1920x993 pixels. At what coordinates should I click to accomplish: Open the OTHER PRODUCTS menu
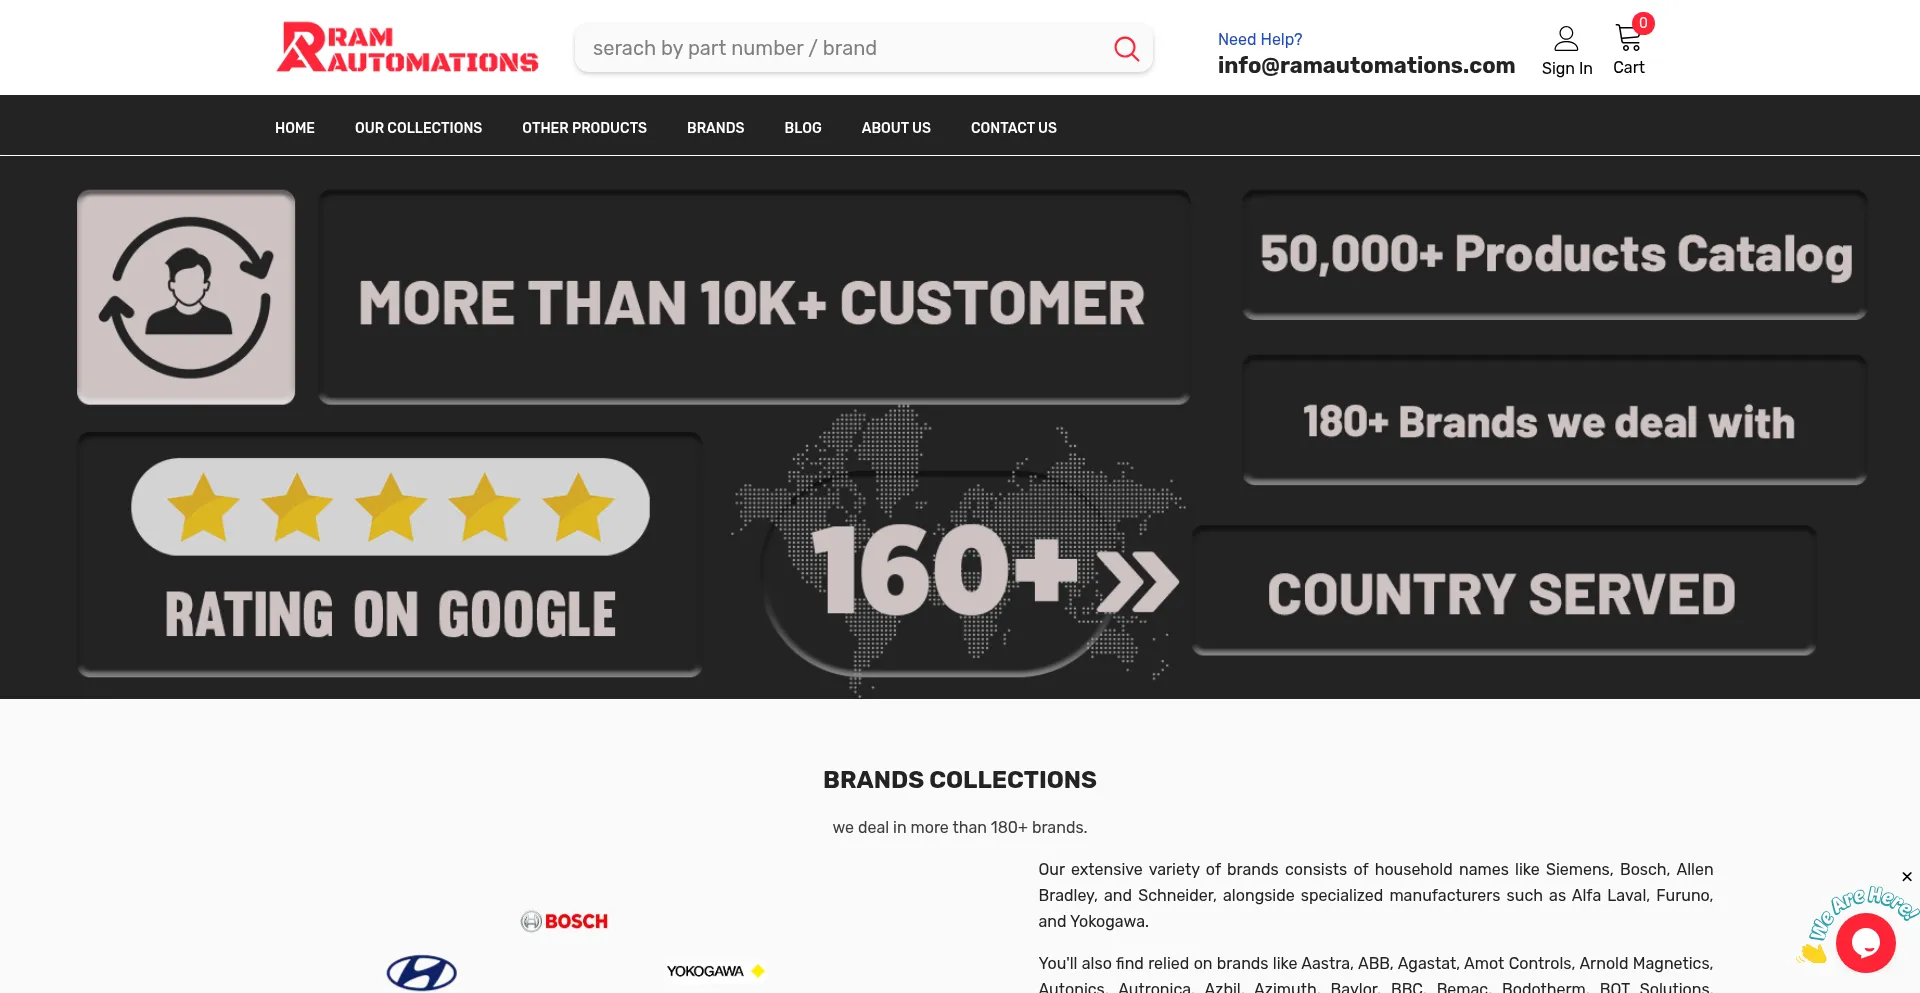(x=584, y=128)
